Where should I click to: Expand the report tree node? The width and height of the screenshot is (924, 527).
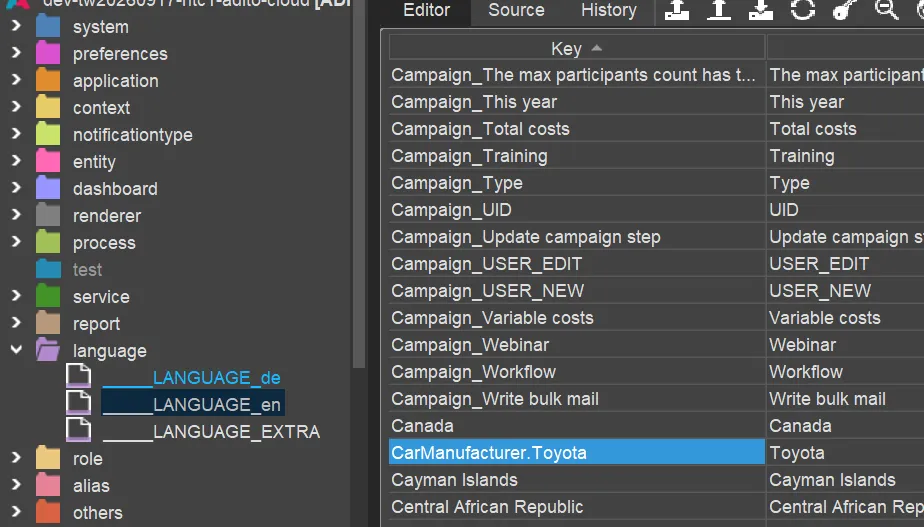tap(16, 323)
